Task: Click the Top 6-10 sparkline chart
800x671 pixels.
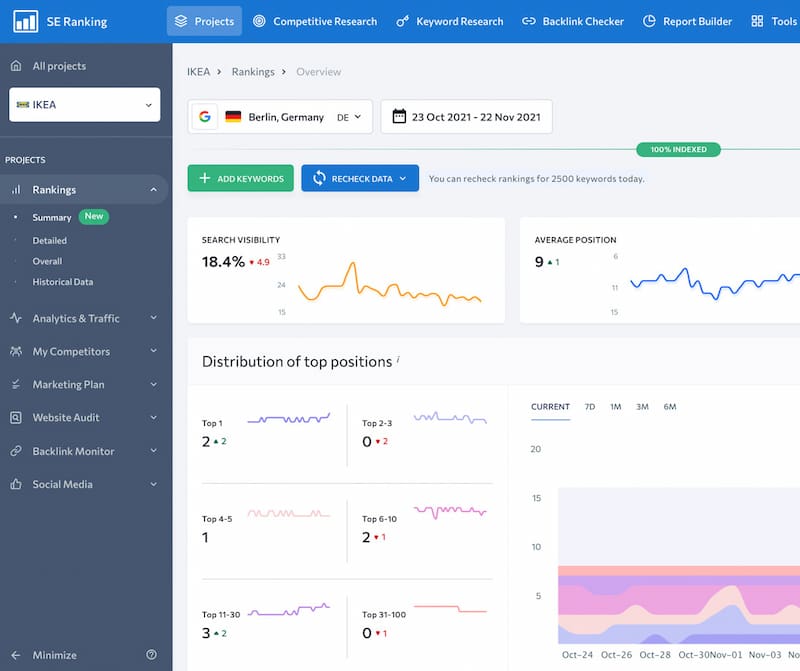Action: click(450, 512)
